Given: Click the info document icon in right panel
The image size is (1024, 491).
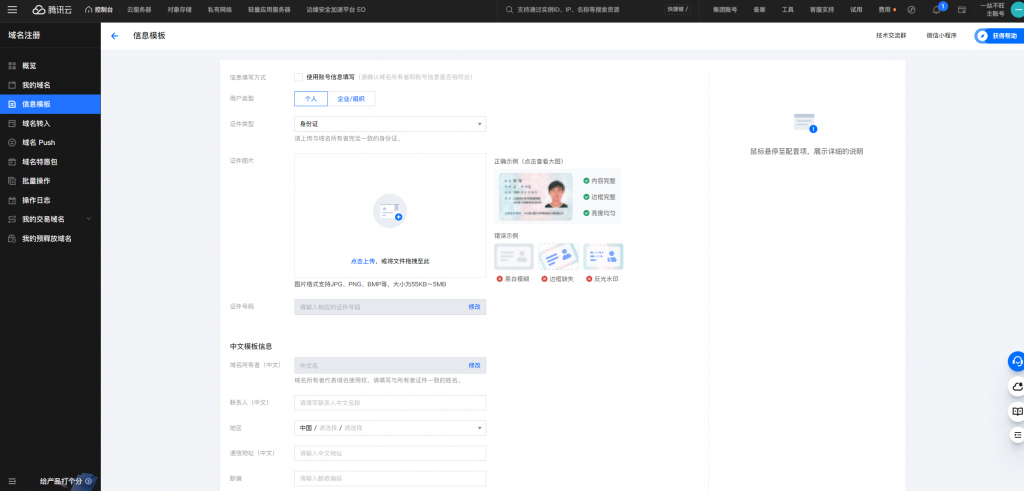Looking at the screenshot, I should [x=805, y=123].
